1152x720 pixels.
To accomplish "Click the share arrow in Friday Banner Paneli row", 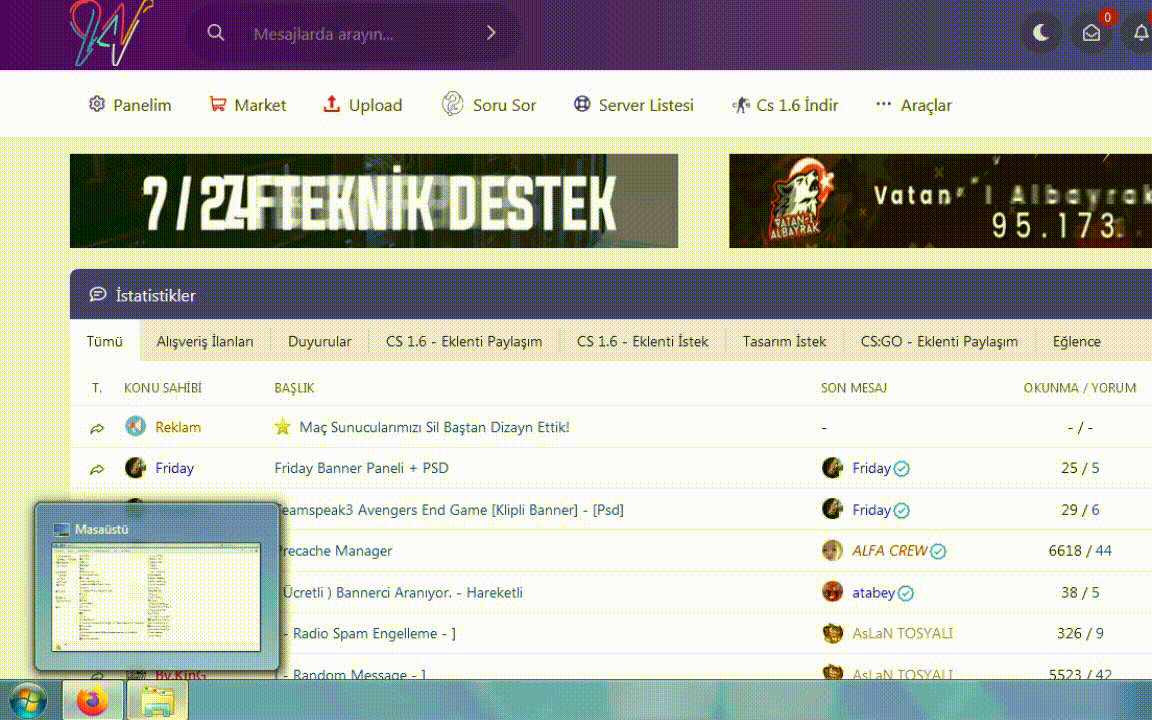I will click(x=97, y=469).
